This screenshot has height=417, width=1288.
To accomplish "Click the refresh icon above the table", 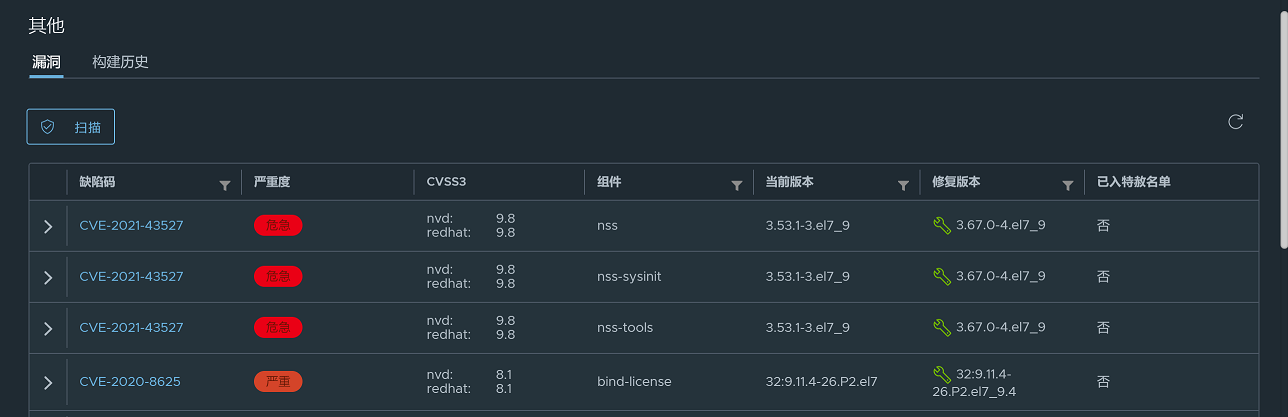I will (x=1235, y=122).
